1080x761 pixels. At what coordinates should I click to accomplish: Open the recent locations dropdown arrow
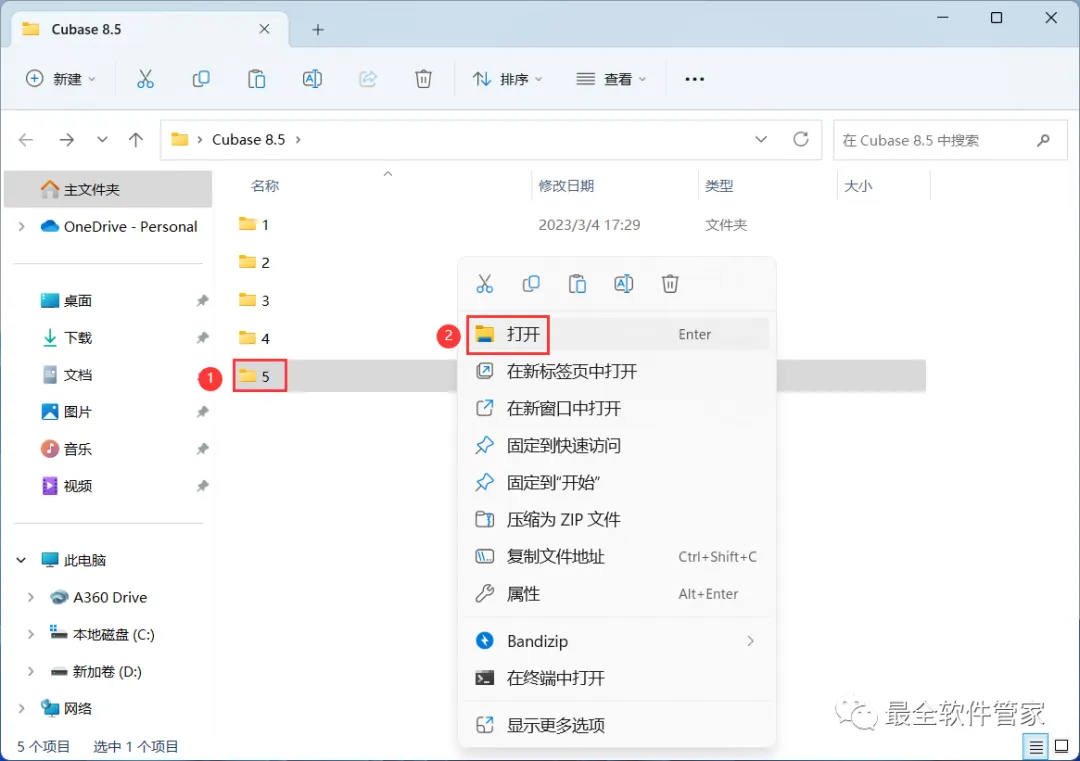(x=102, y=140)
